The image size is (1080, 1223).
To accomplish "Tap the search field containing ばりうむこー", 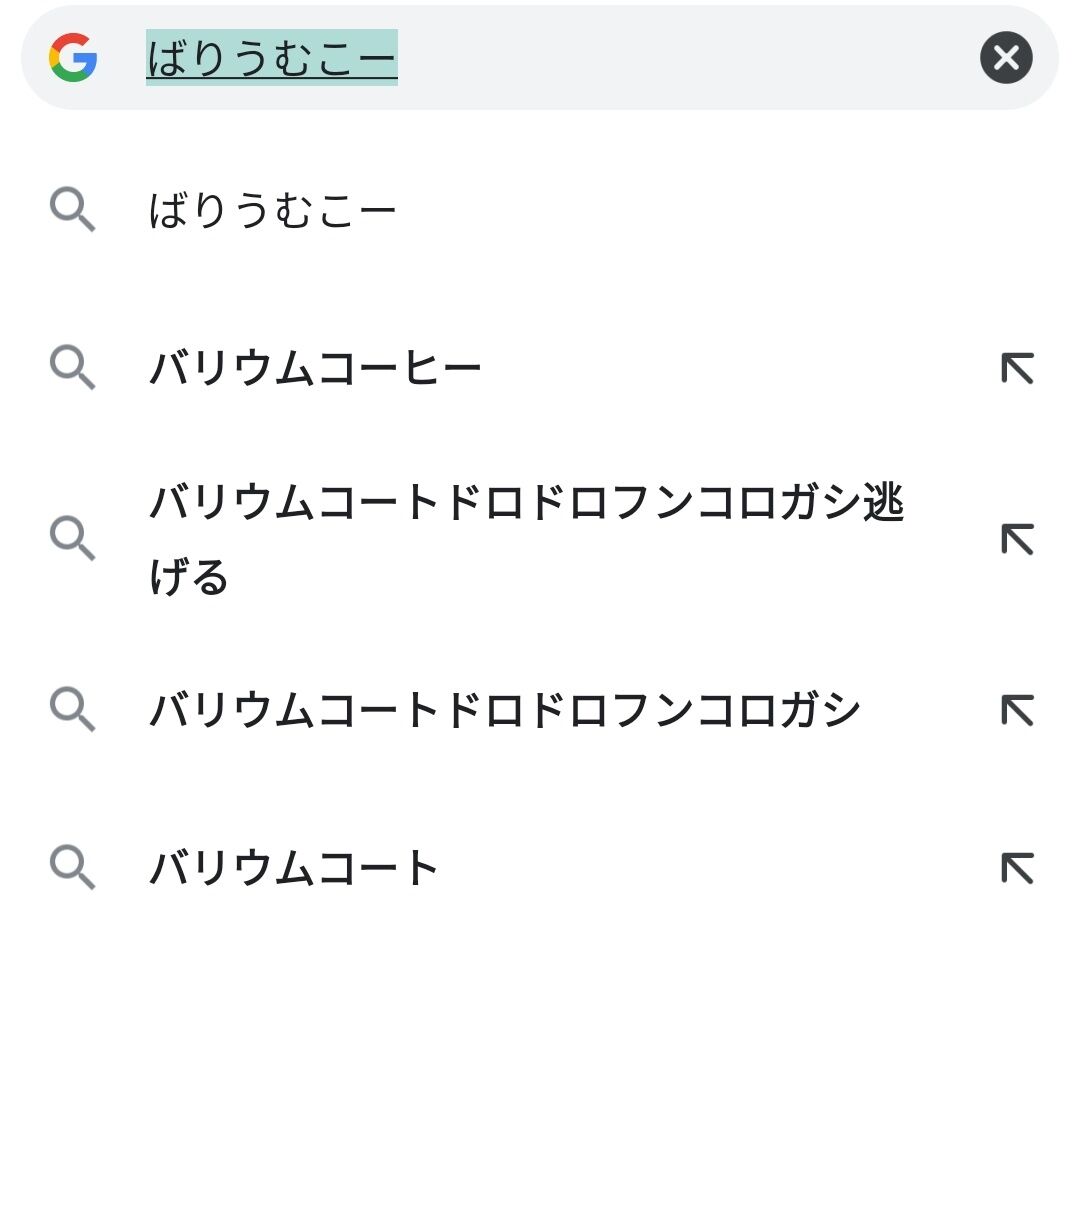I will [540, 57].
